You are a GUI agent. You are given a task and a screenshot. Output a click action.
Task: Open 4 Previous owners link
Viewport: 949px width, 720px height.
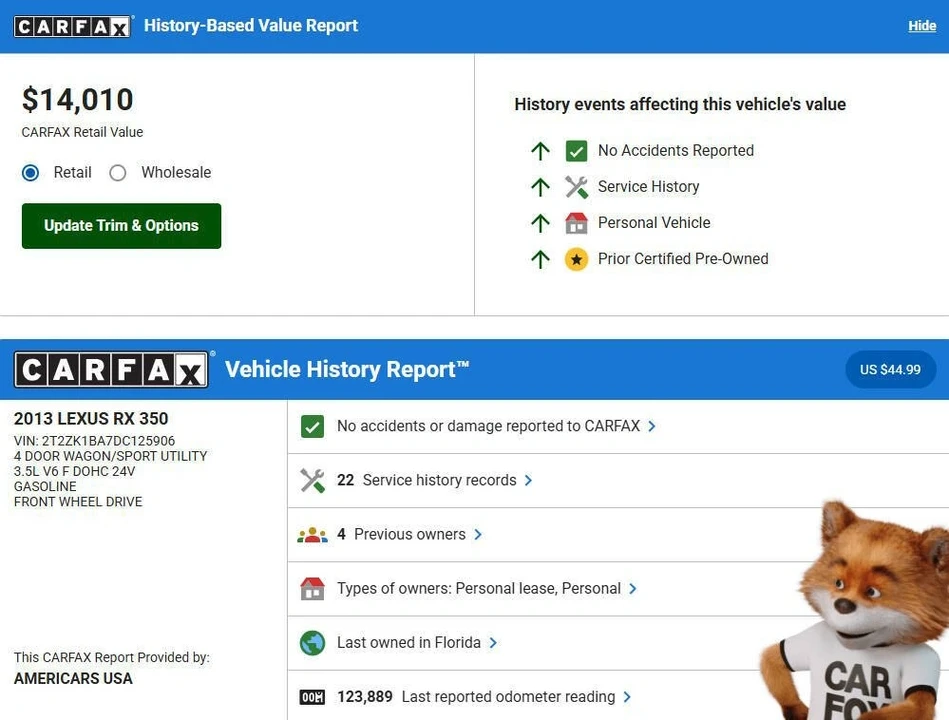coord(401,535)
